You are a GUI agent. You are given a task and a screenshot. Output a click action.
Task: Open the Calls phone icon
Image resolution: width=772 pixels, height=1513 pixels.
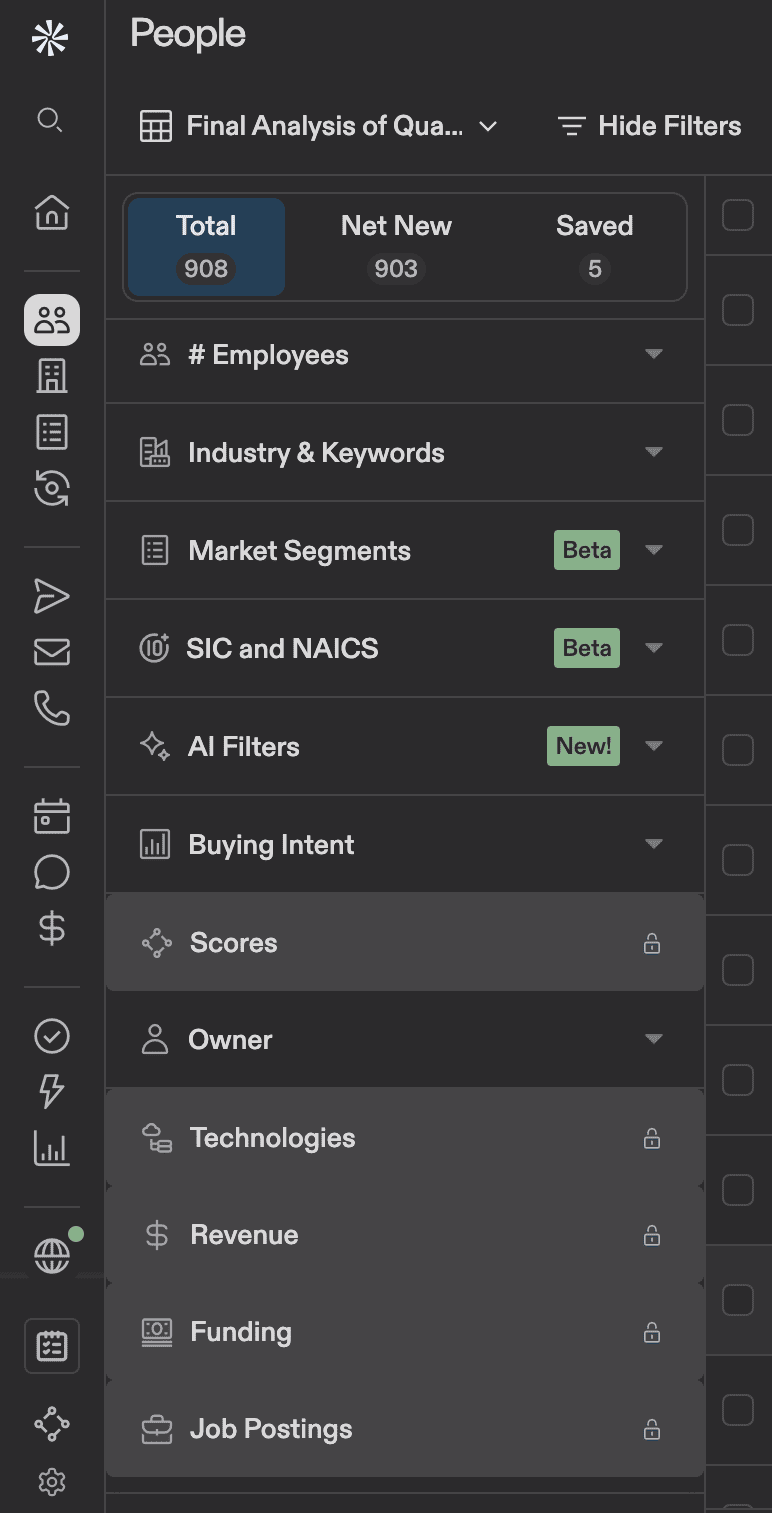pyautogui.click(x=52, y=708)
